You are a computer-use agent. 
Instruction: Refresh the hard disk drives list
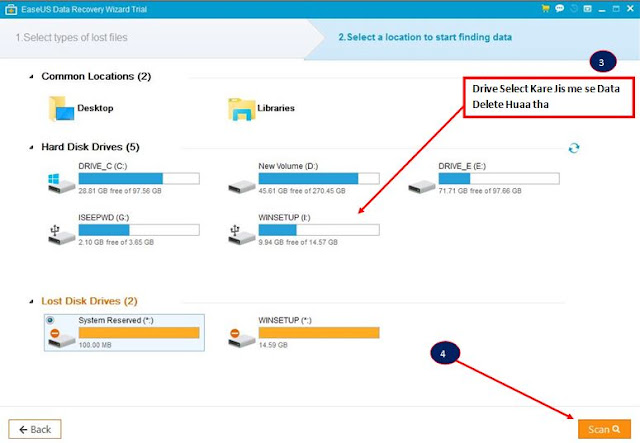pyautogui.click(x=574, y=148)
